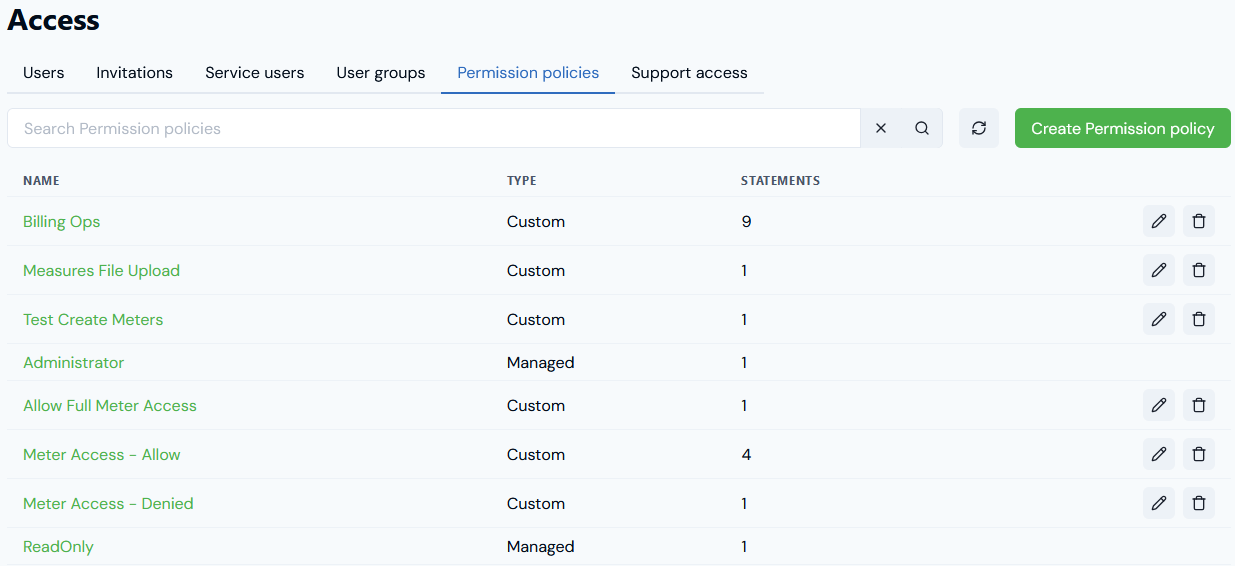
Task: Click Create Permission policy button
Action: pos(1123,128)
